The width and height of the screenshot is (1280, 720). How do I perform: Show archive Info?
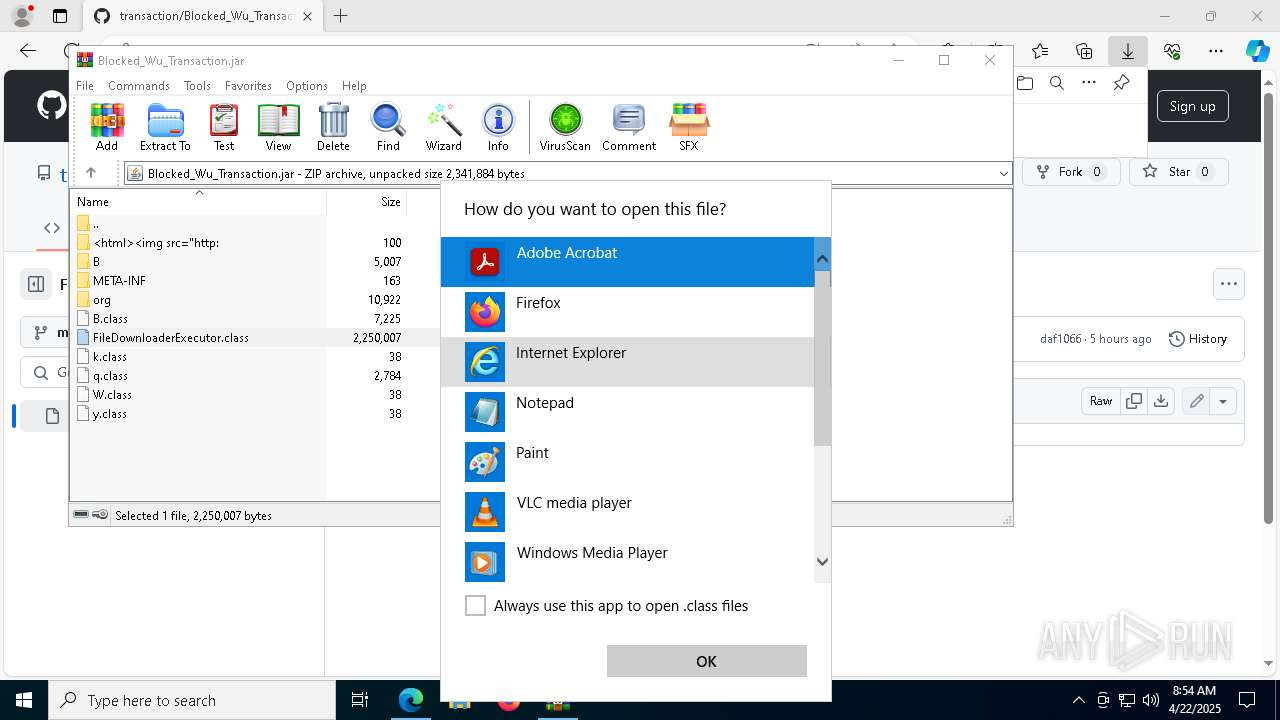click(498, 127)
